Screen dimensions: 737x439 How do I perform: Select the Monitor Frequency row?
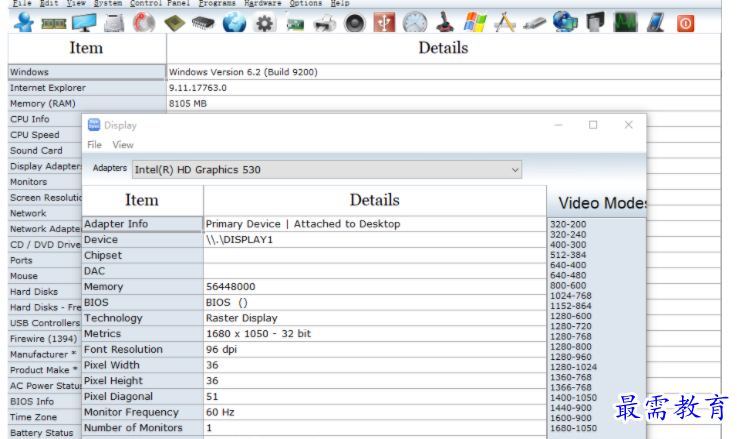coord(314,412)
